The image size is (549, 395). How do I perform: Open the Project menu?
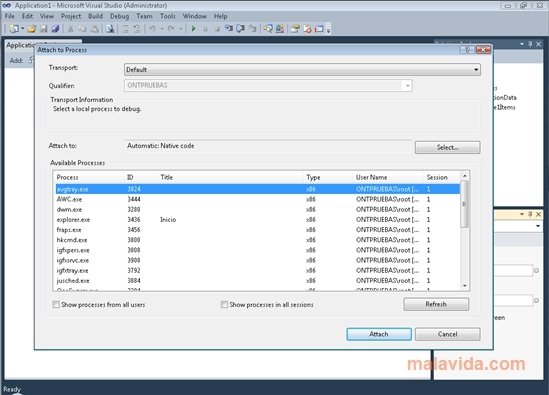(71, 16)
